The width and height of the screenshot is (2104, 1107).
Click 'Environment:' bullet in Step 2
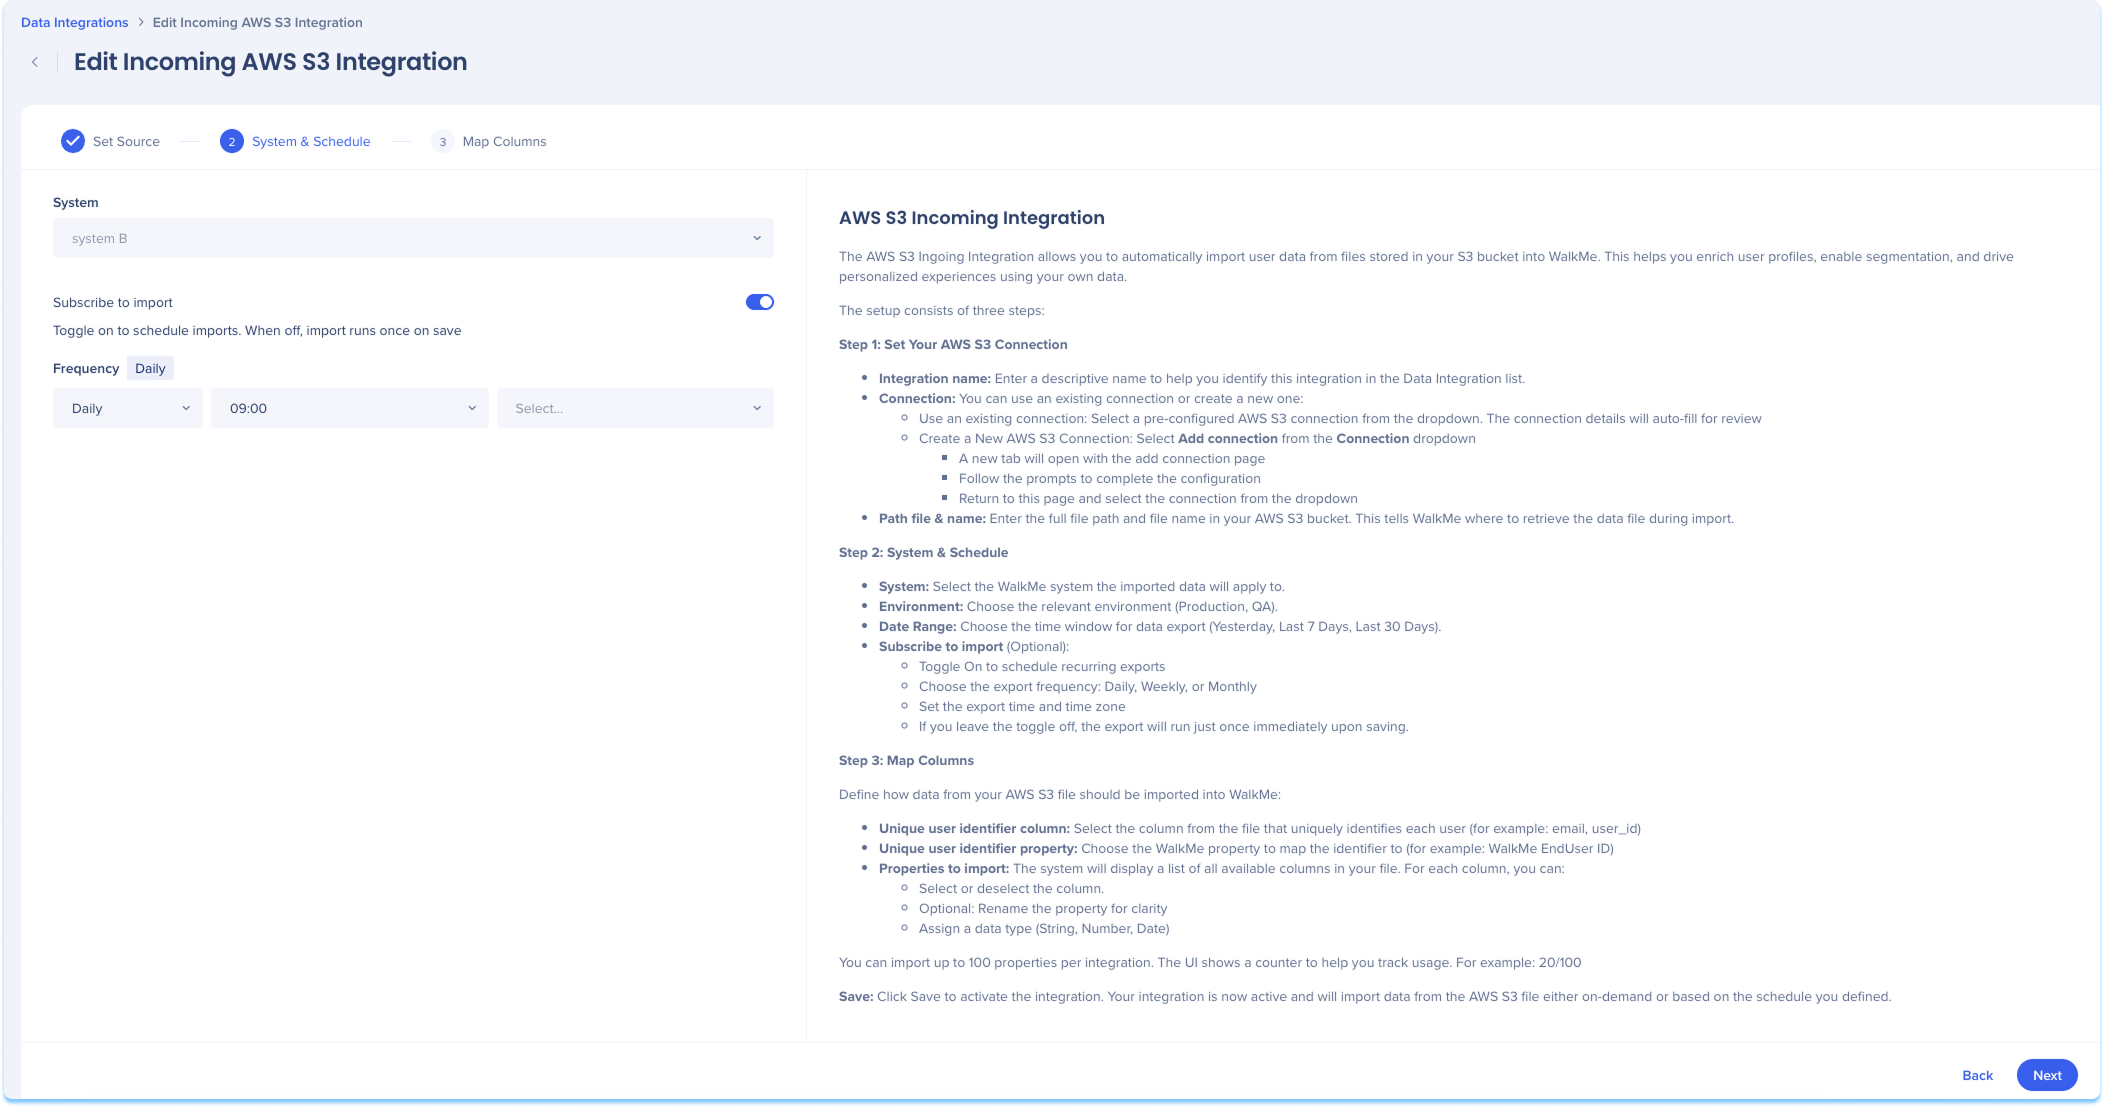(1078, 606)
